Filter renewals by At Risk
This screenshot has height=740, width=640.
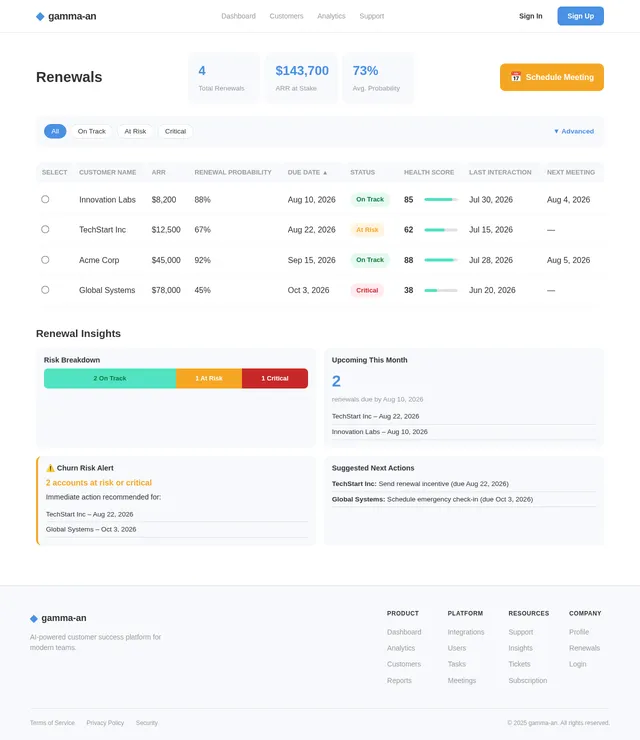click(x=135, y=131)
